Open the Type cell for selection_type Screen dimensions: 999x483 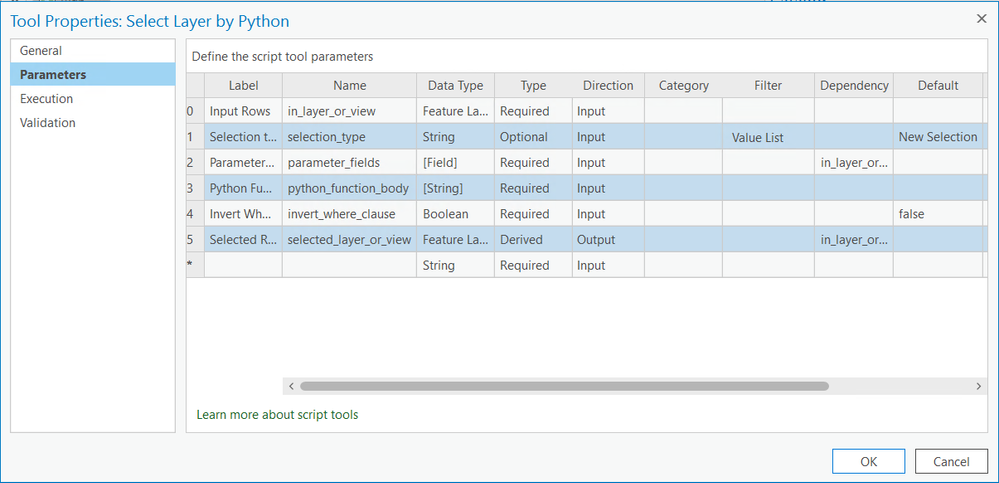coord(533,137)
